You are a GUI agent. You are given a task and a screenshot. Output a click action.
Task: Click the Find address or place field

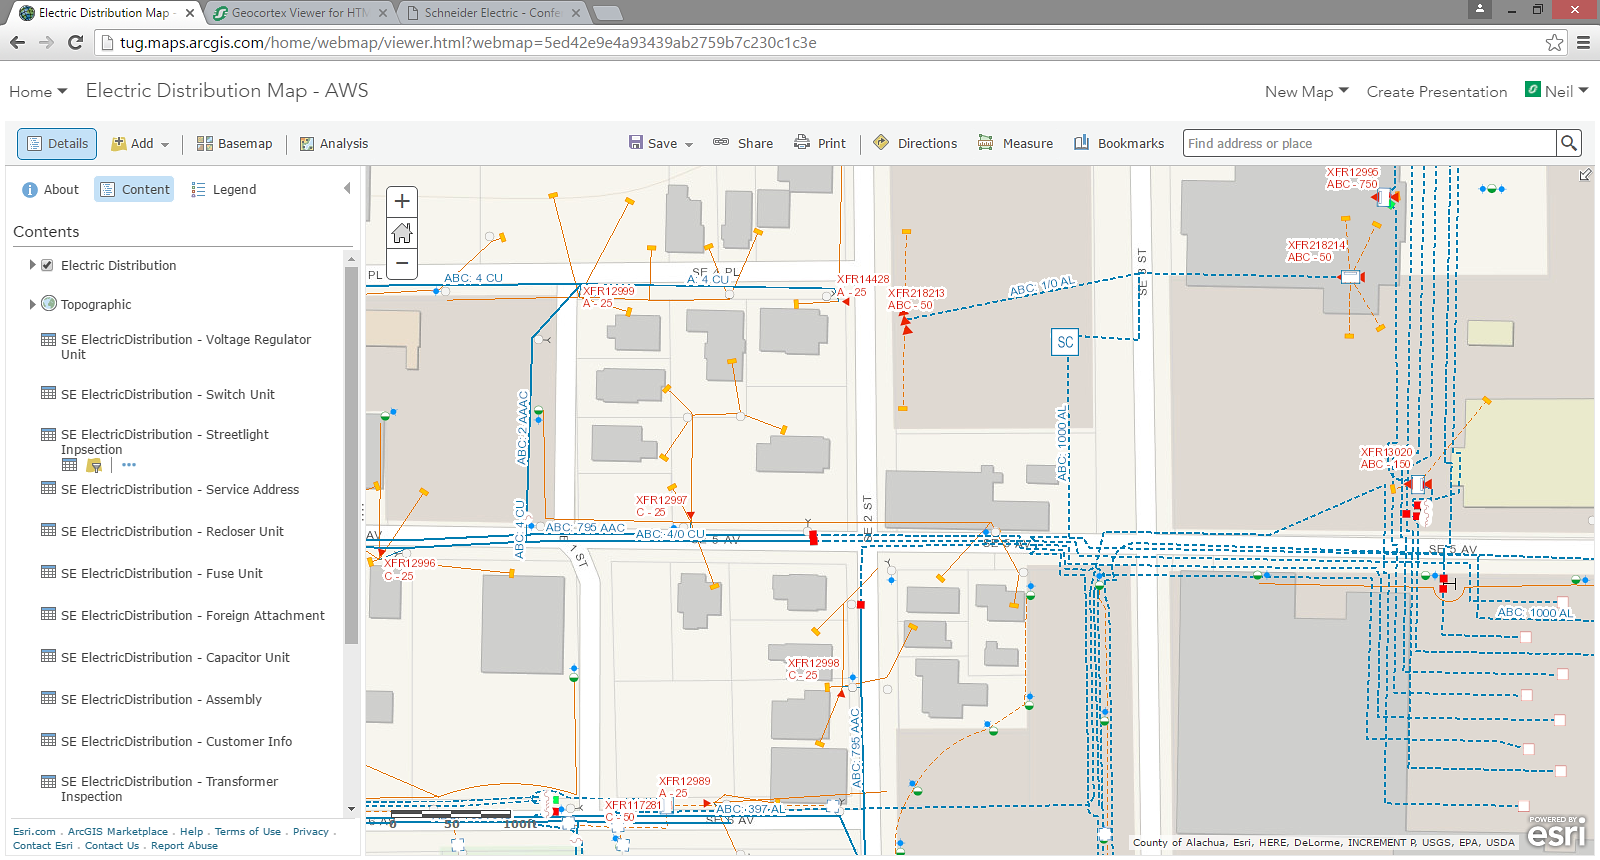pyautogui.click(x=1368, y=144)
